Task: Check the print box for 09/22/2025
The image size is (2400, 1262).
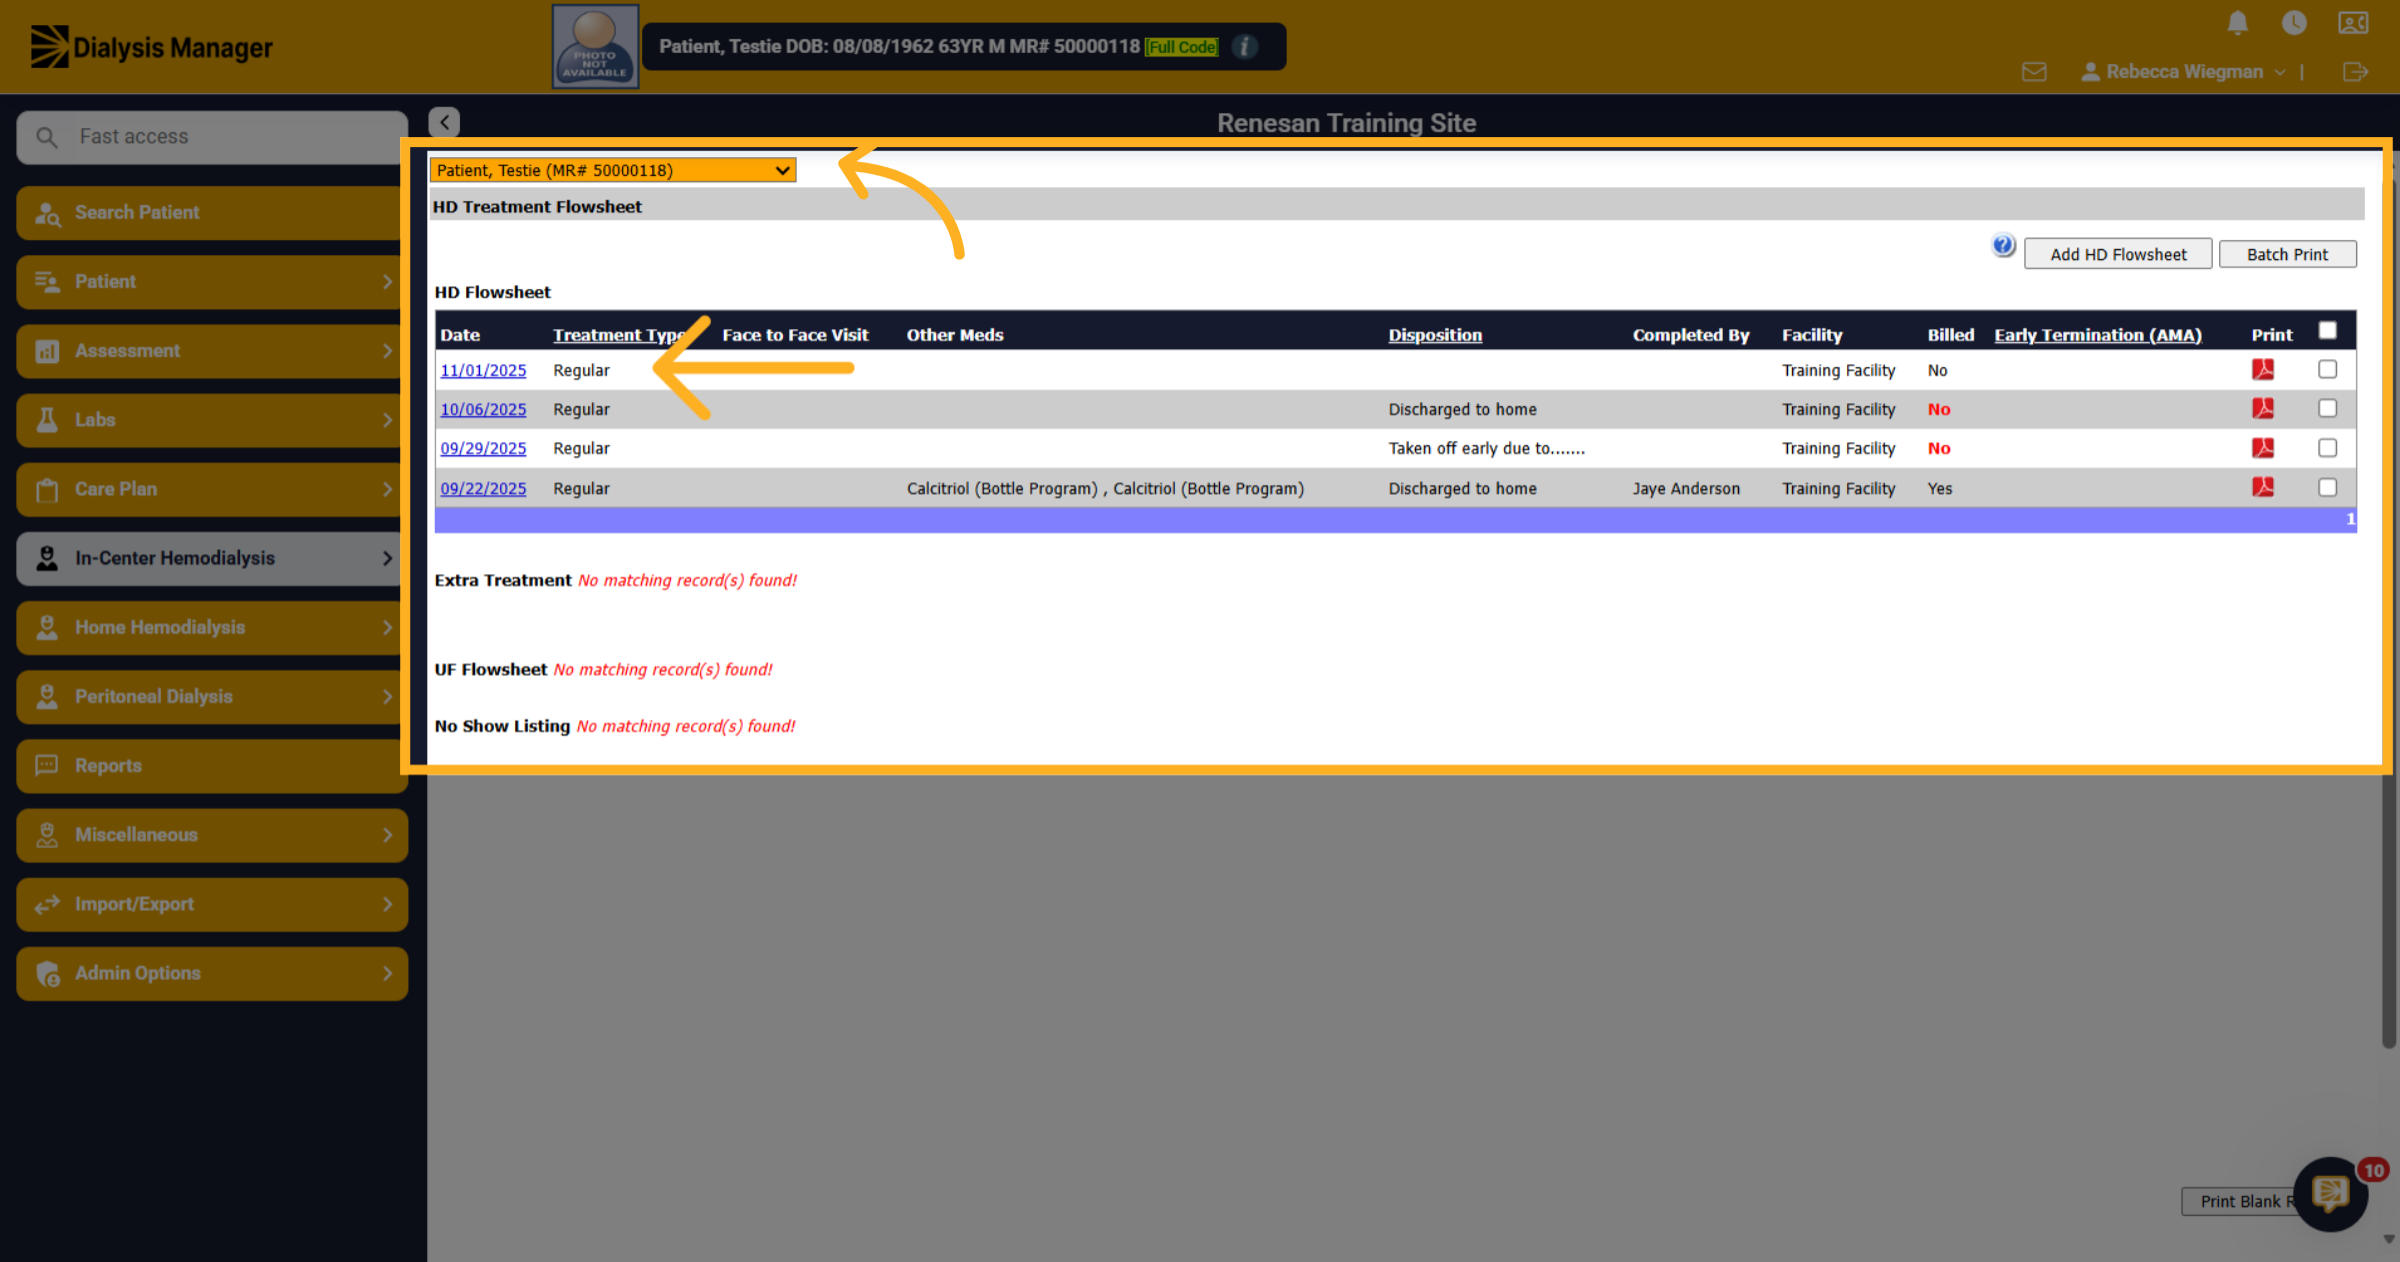Action: pyautogui.click(x=2328, y=487)
